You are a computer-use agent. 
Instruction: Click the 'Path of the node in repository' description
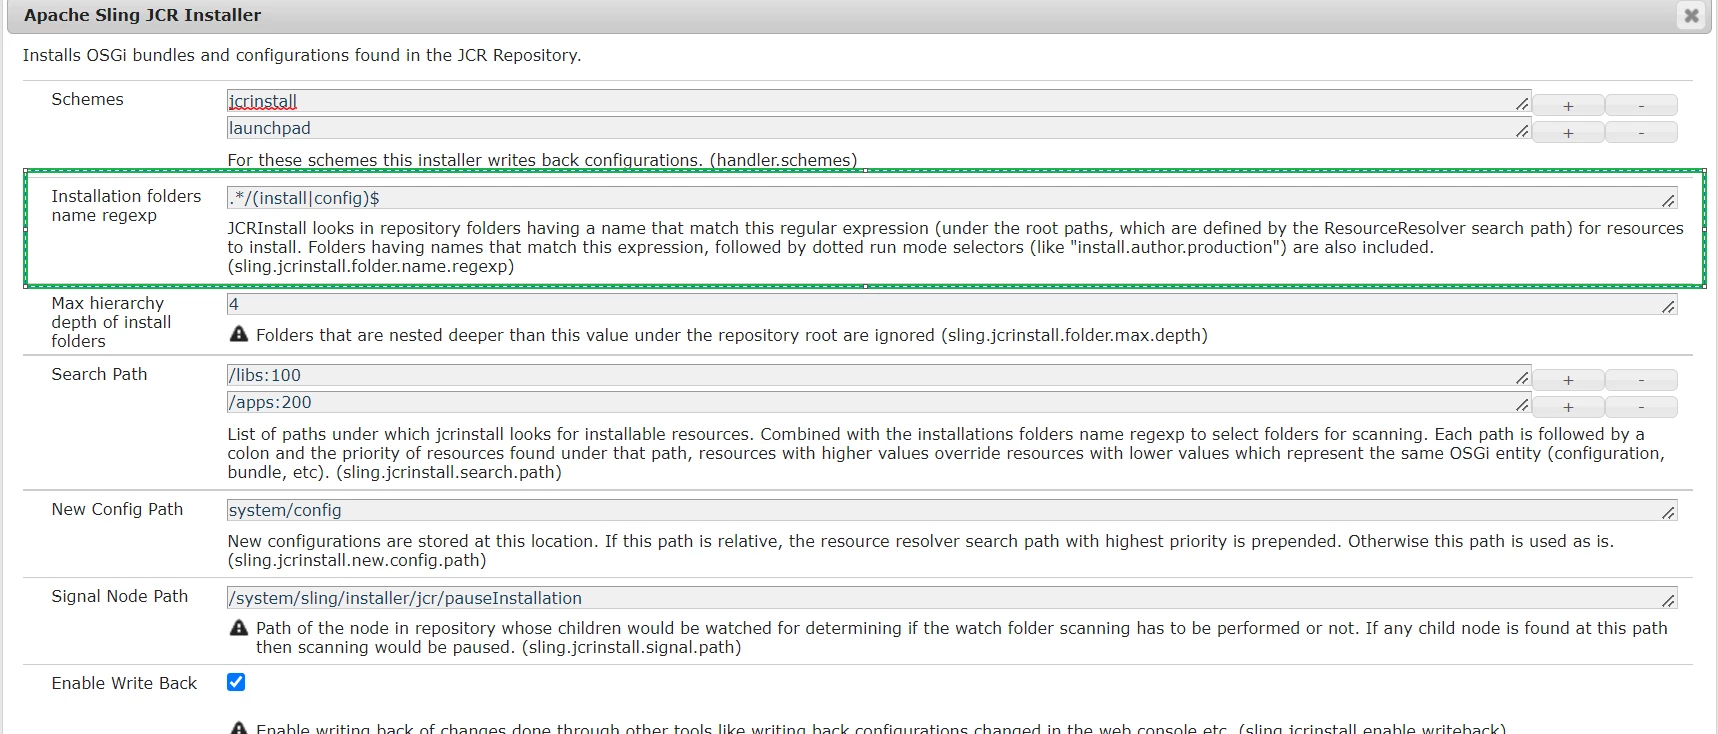click(x=962, y=637)
